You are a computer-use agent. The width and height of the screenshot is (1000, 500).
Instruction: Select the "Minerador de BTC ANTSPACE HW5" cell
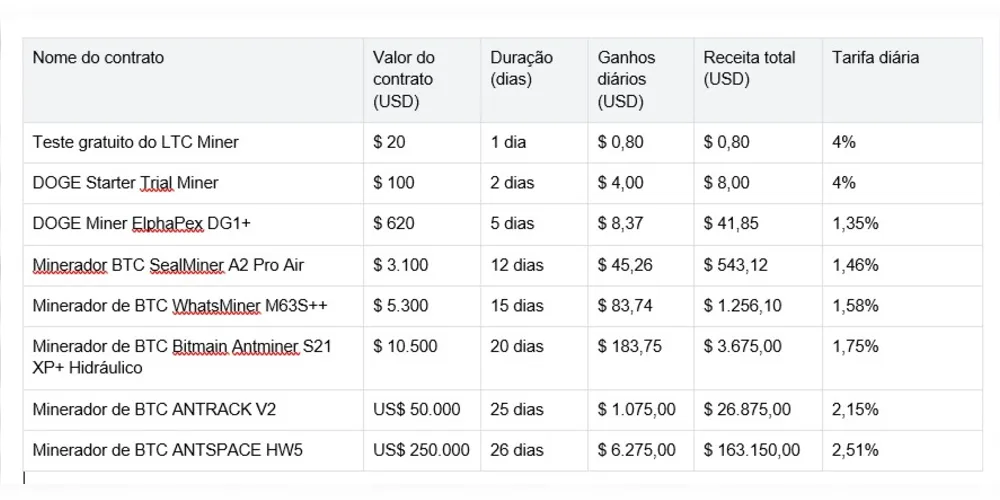(167, 451)
